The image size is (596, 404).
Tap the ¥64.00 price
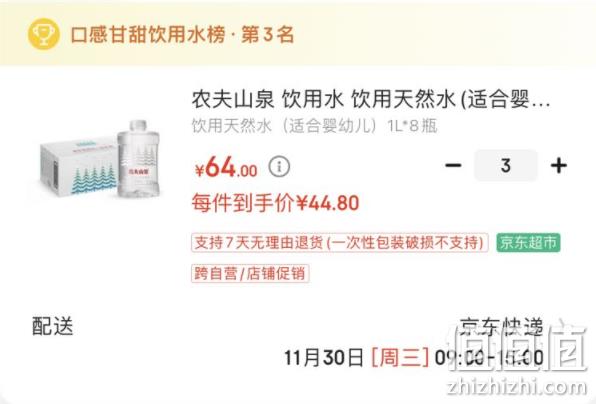pos(226,167)
